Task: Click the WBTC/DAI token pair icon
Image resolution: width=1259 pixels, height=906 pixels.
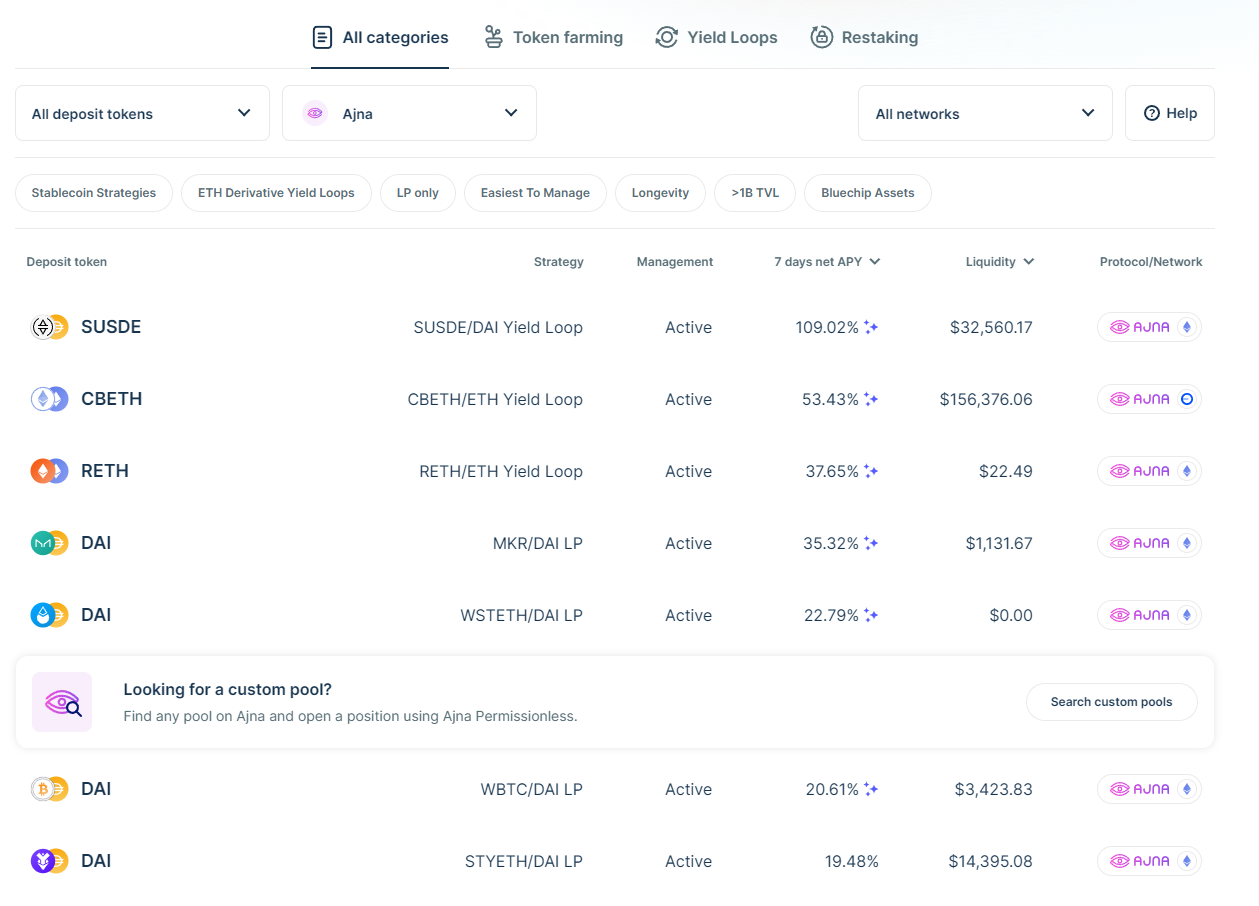Action: click(x=49, y=789)
